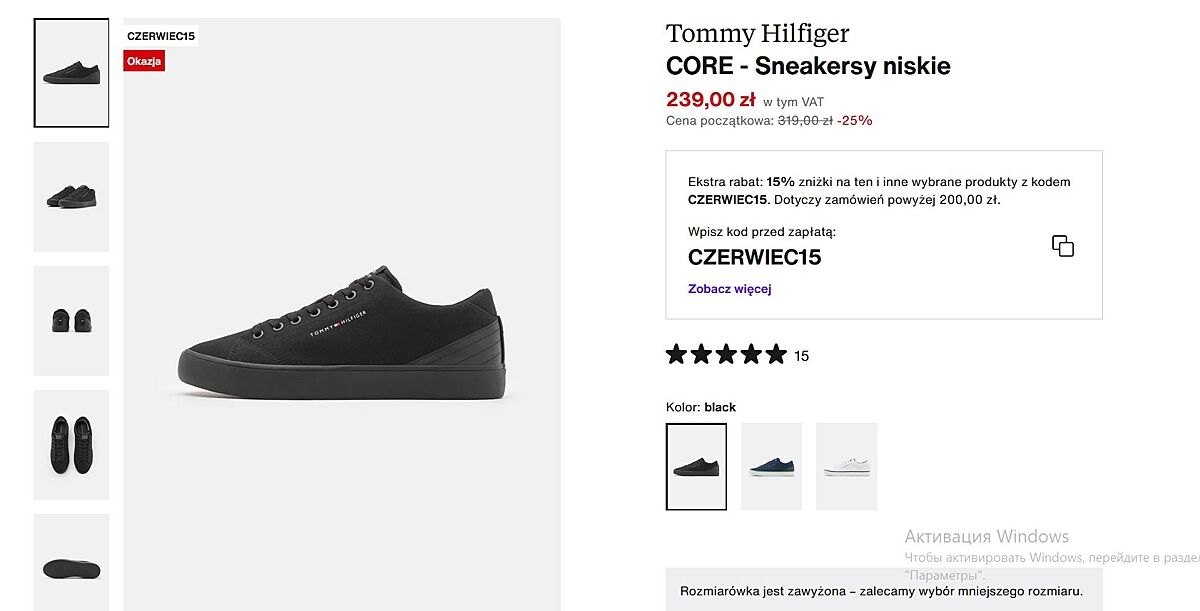Click the bold CZERWIEC15 code text

[x=754, y=257]
